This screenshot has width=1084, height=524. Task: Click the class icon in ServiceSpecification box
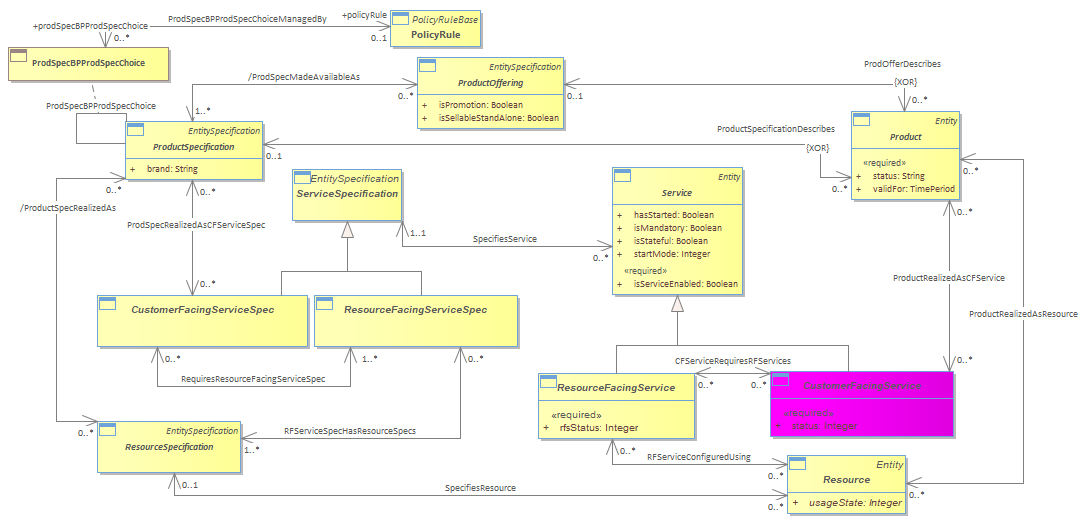point(303,178)
